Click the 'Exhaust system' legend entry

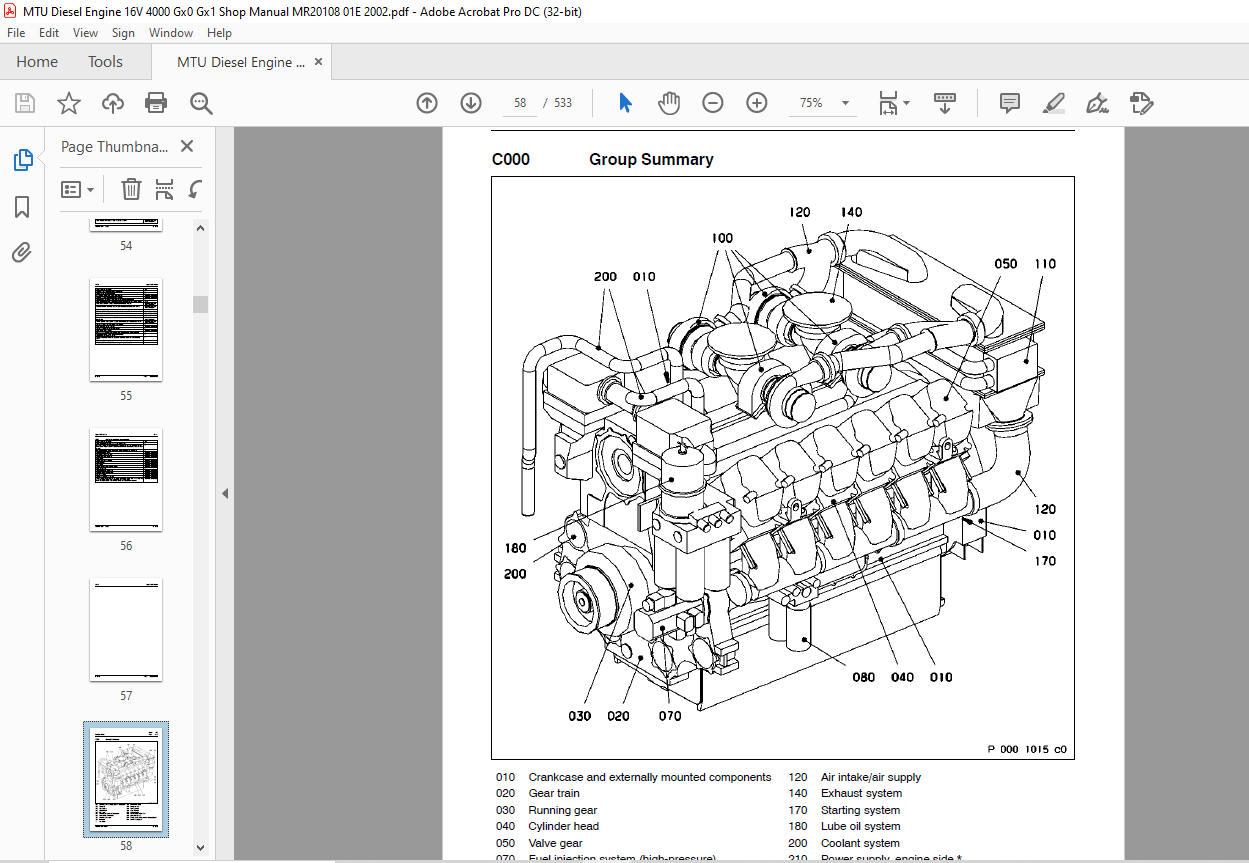click(861, 793)
